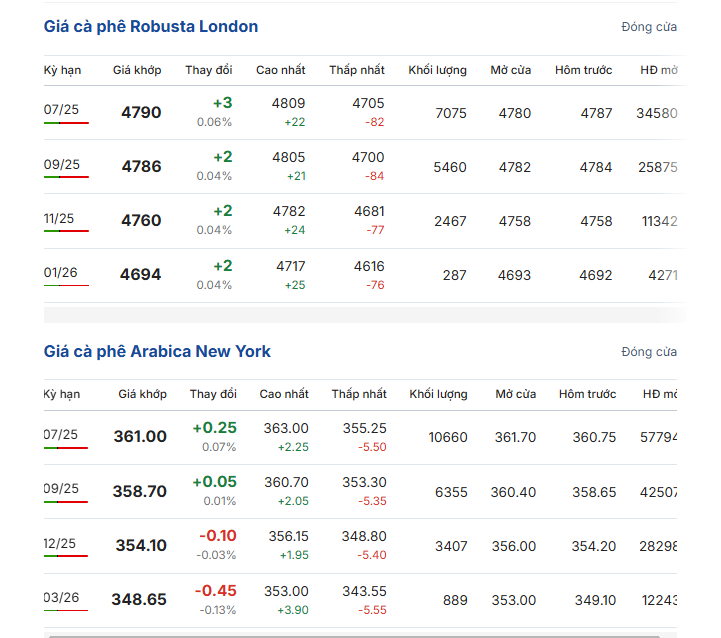Click the matched price 358.70

(x=140, y=491)
